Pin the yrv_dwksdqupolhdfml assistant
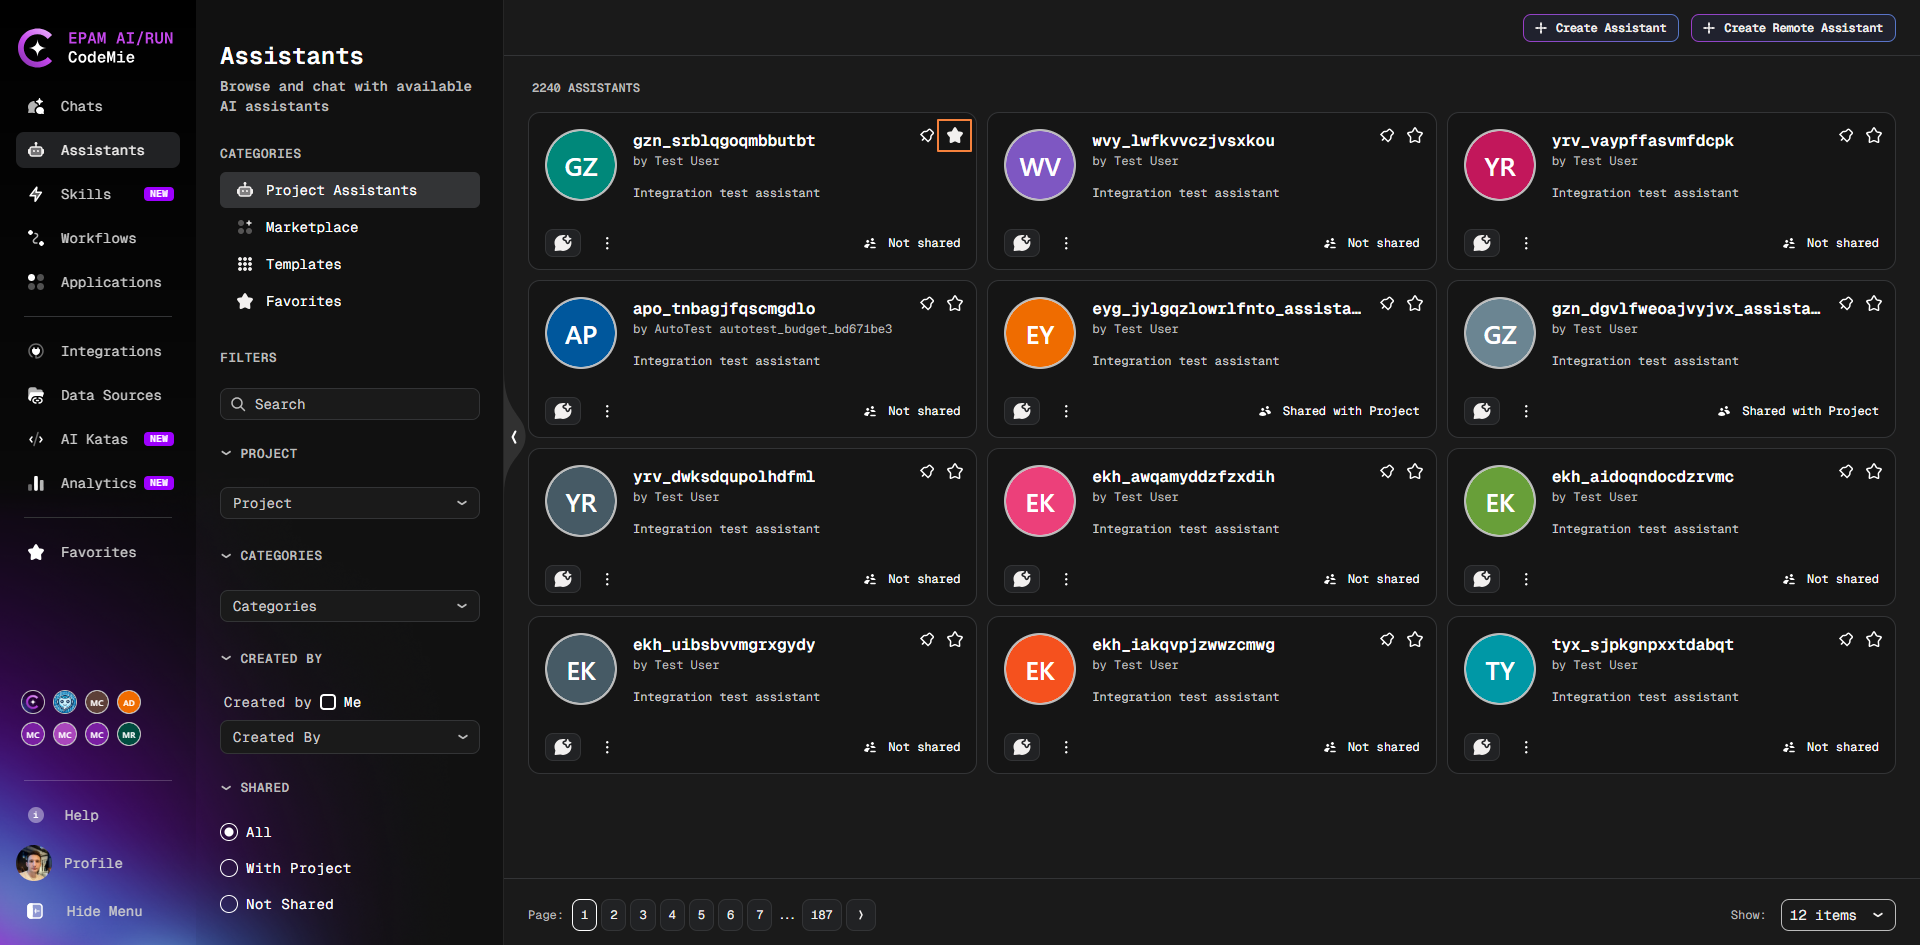 927,471
